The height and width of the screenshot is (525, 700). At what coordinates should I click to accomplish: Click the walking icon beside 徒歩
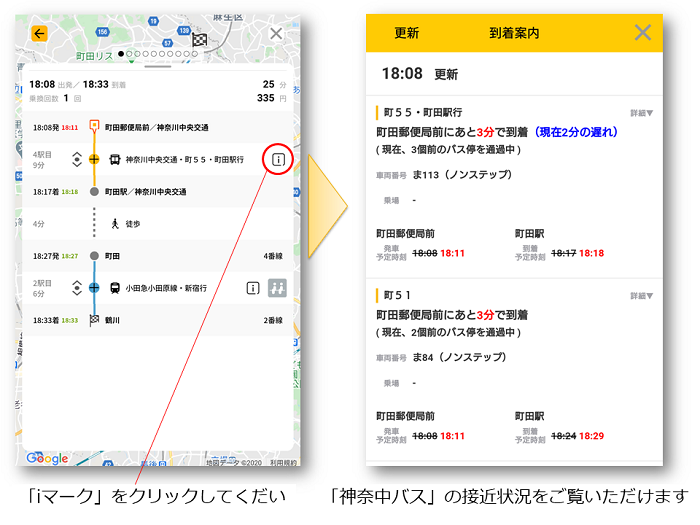tap(115, 224)
